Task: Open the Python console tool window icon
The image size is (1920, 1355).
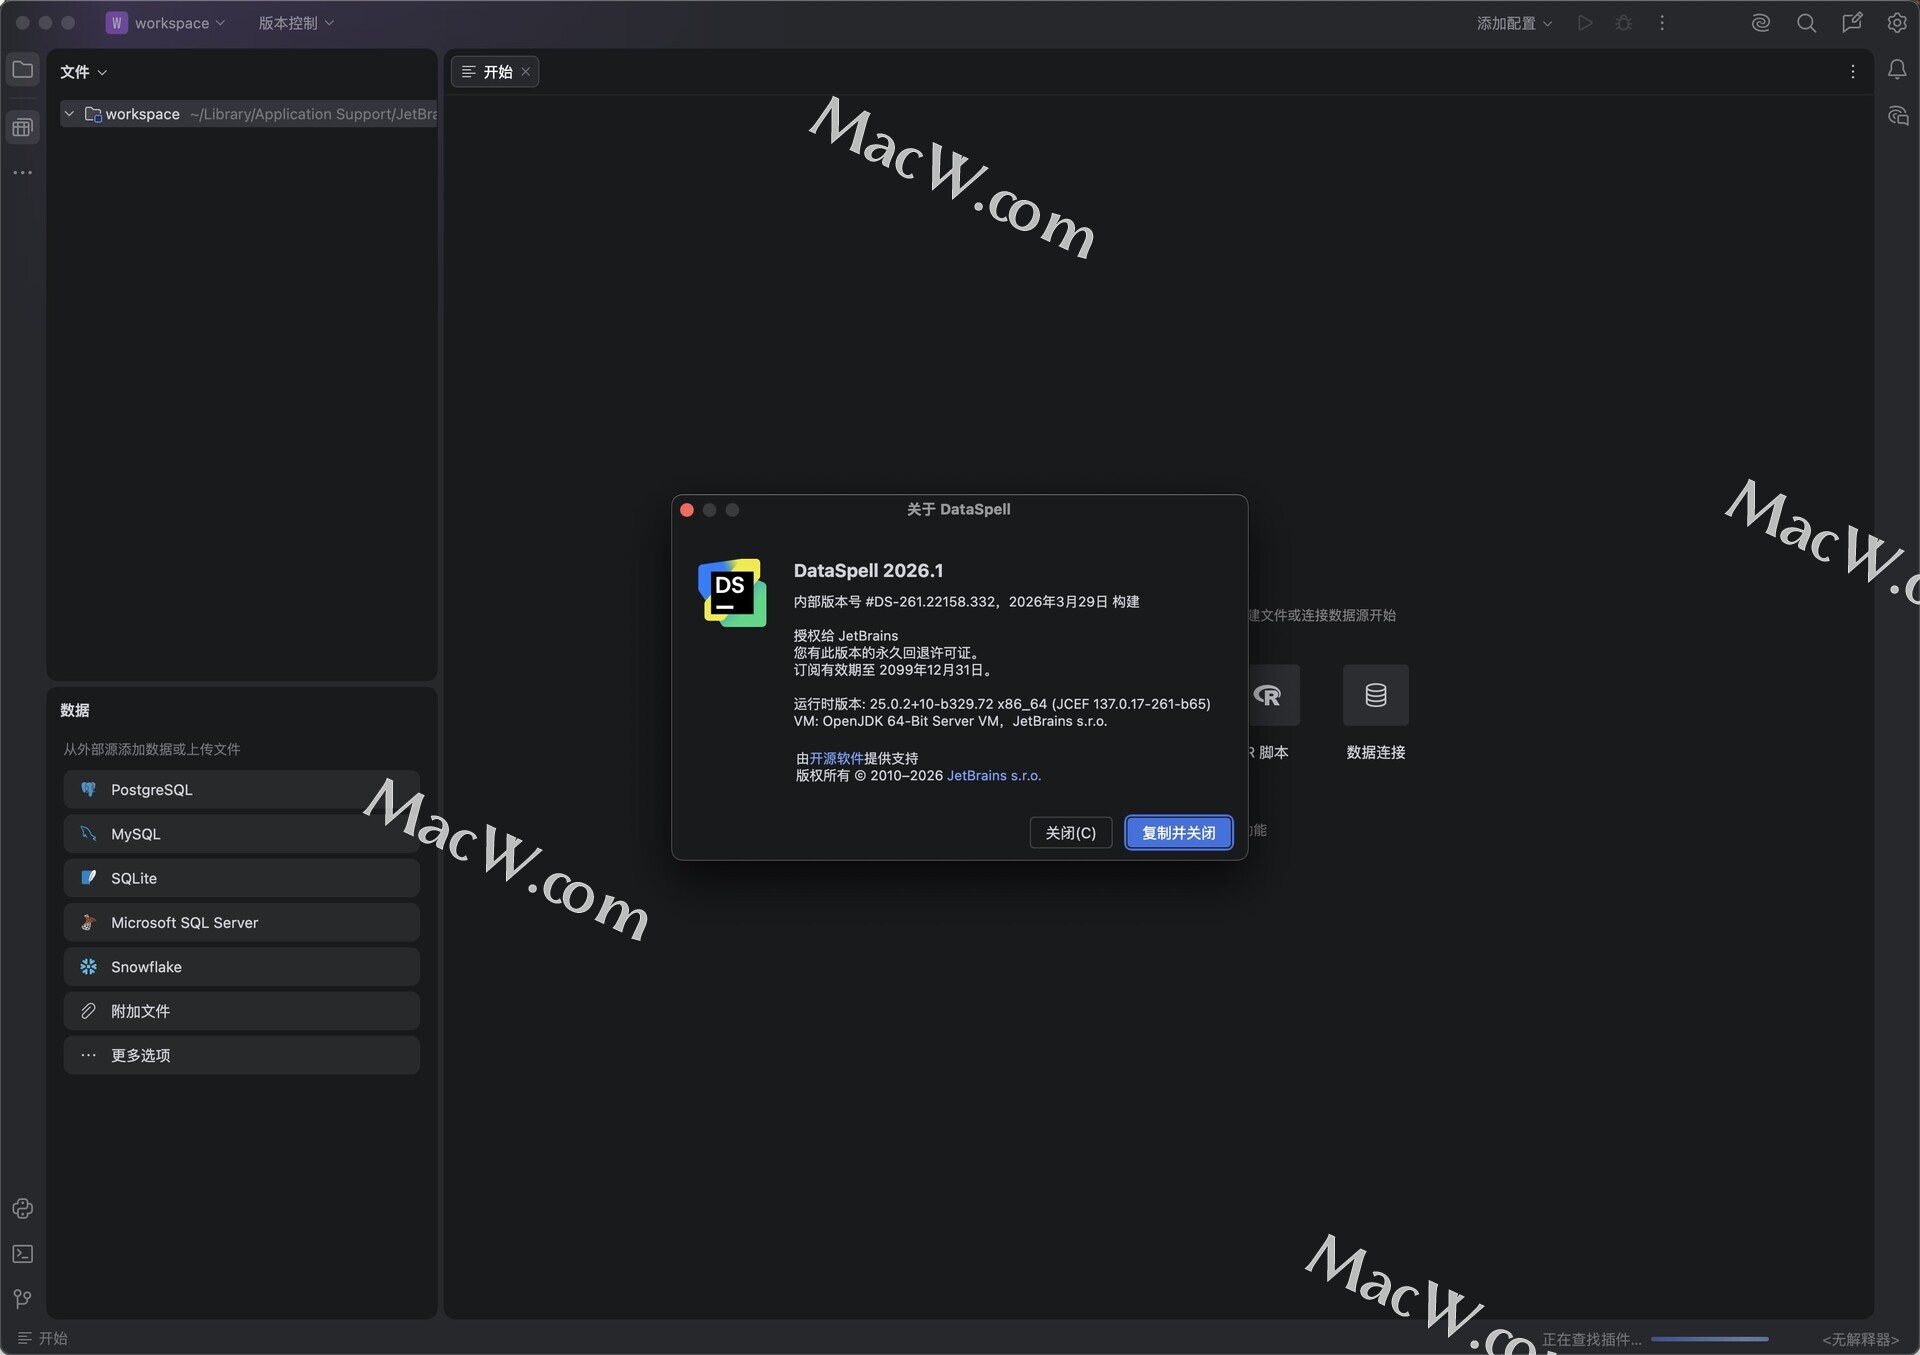Action: click(x=22, y=1209)
